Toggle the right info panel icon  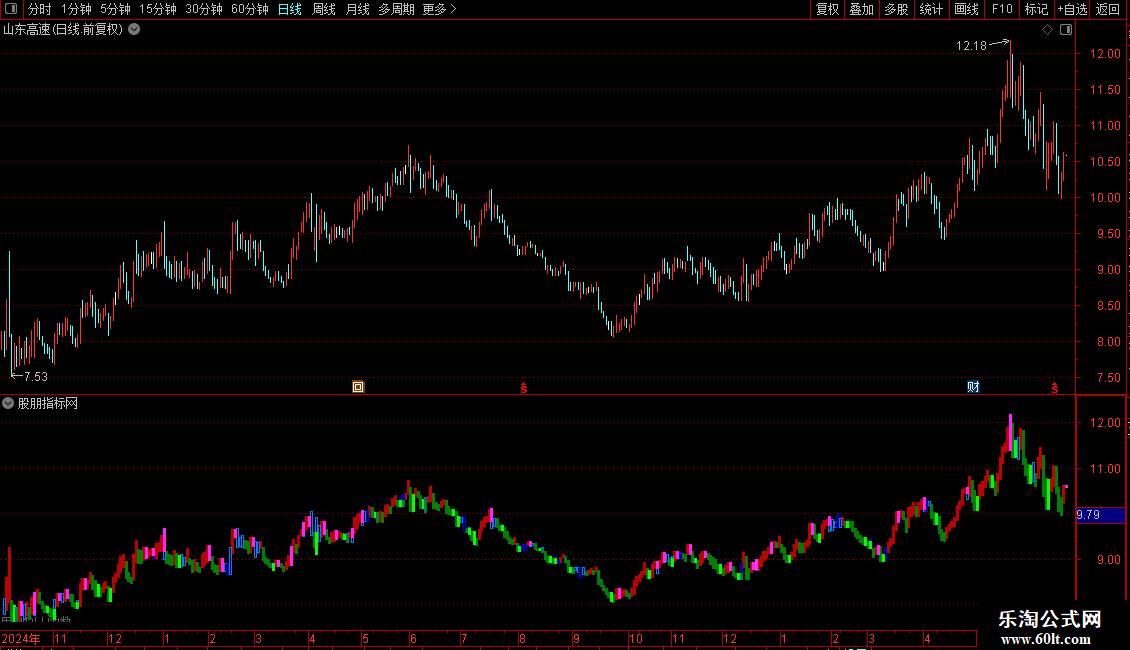[x=1066, y=30]
